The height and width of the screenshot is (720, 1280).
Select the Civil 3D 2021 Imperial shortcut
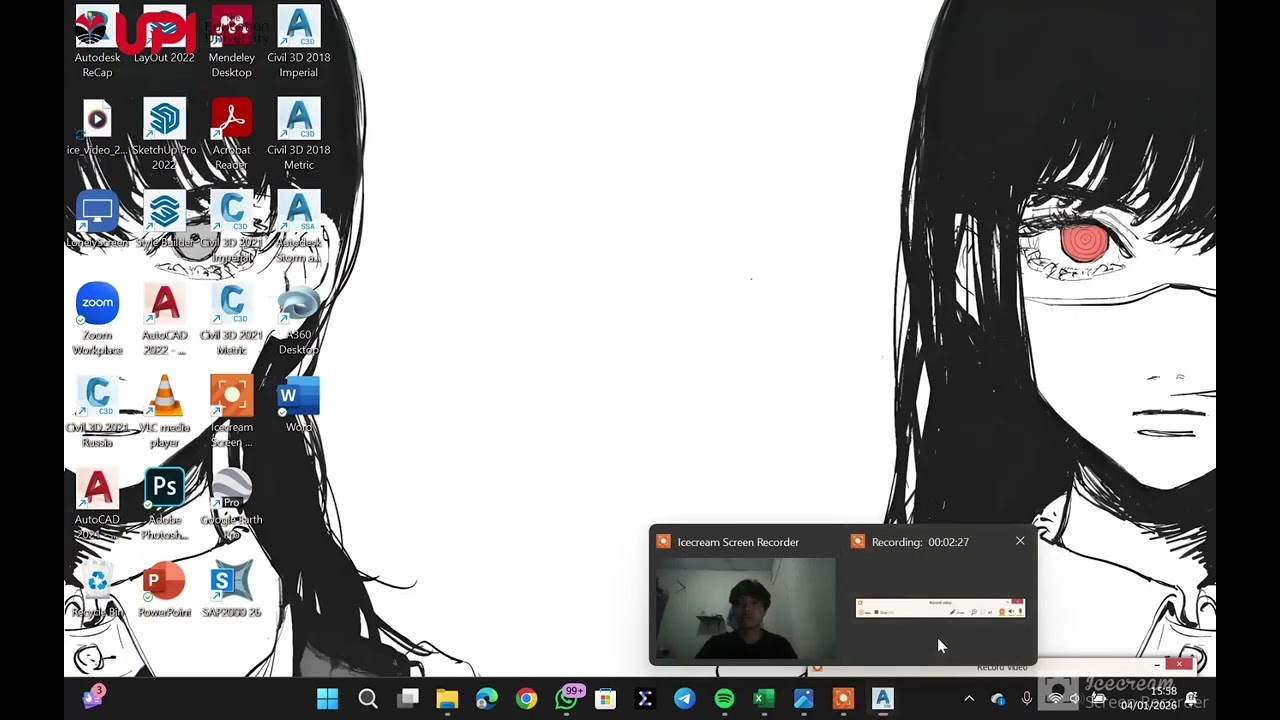(231, 227)
